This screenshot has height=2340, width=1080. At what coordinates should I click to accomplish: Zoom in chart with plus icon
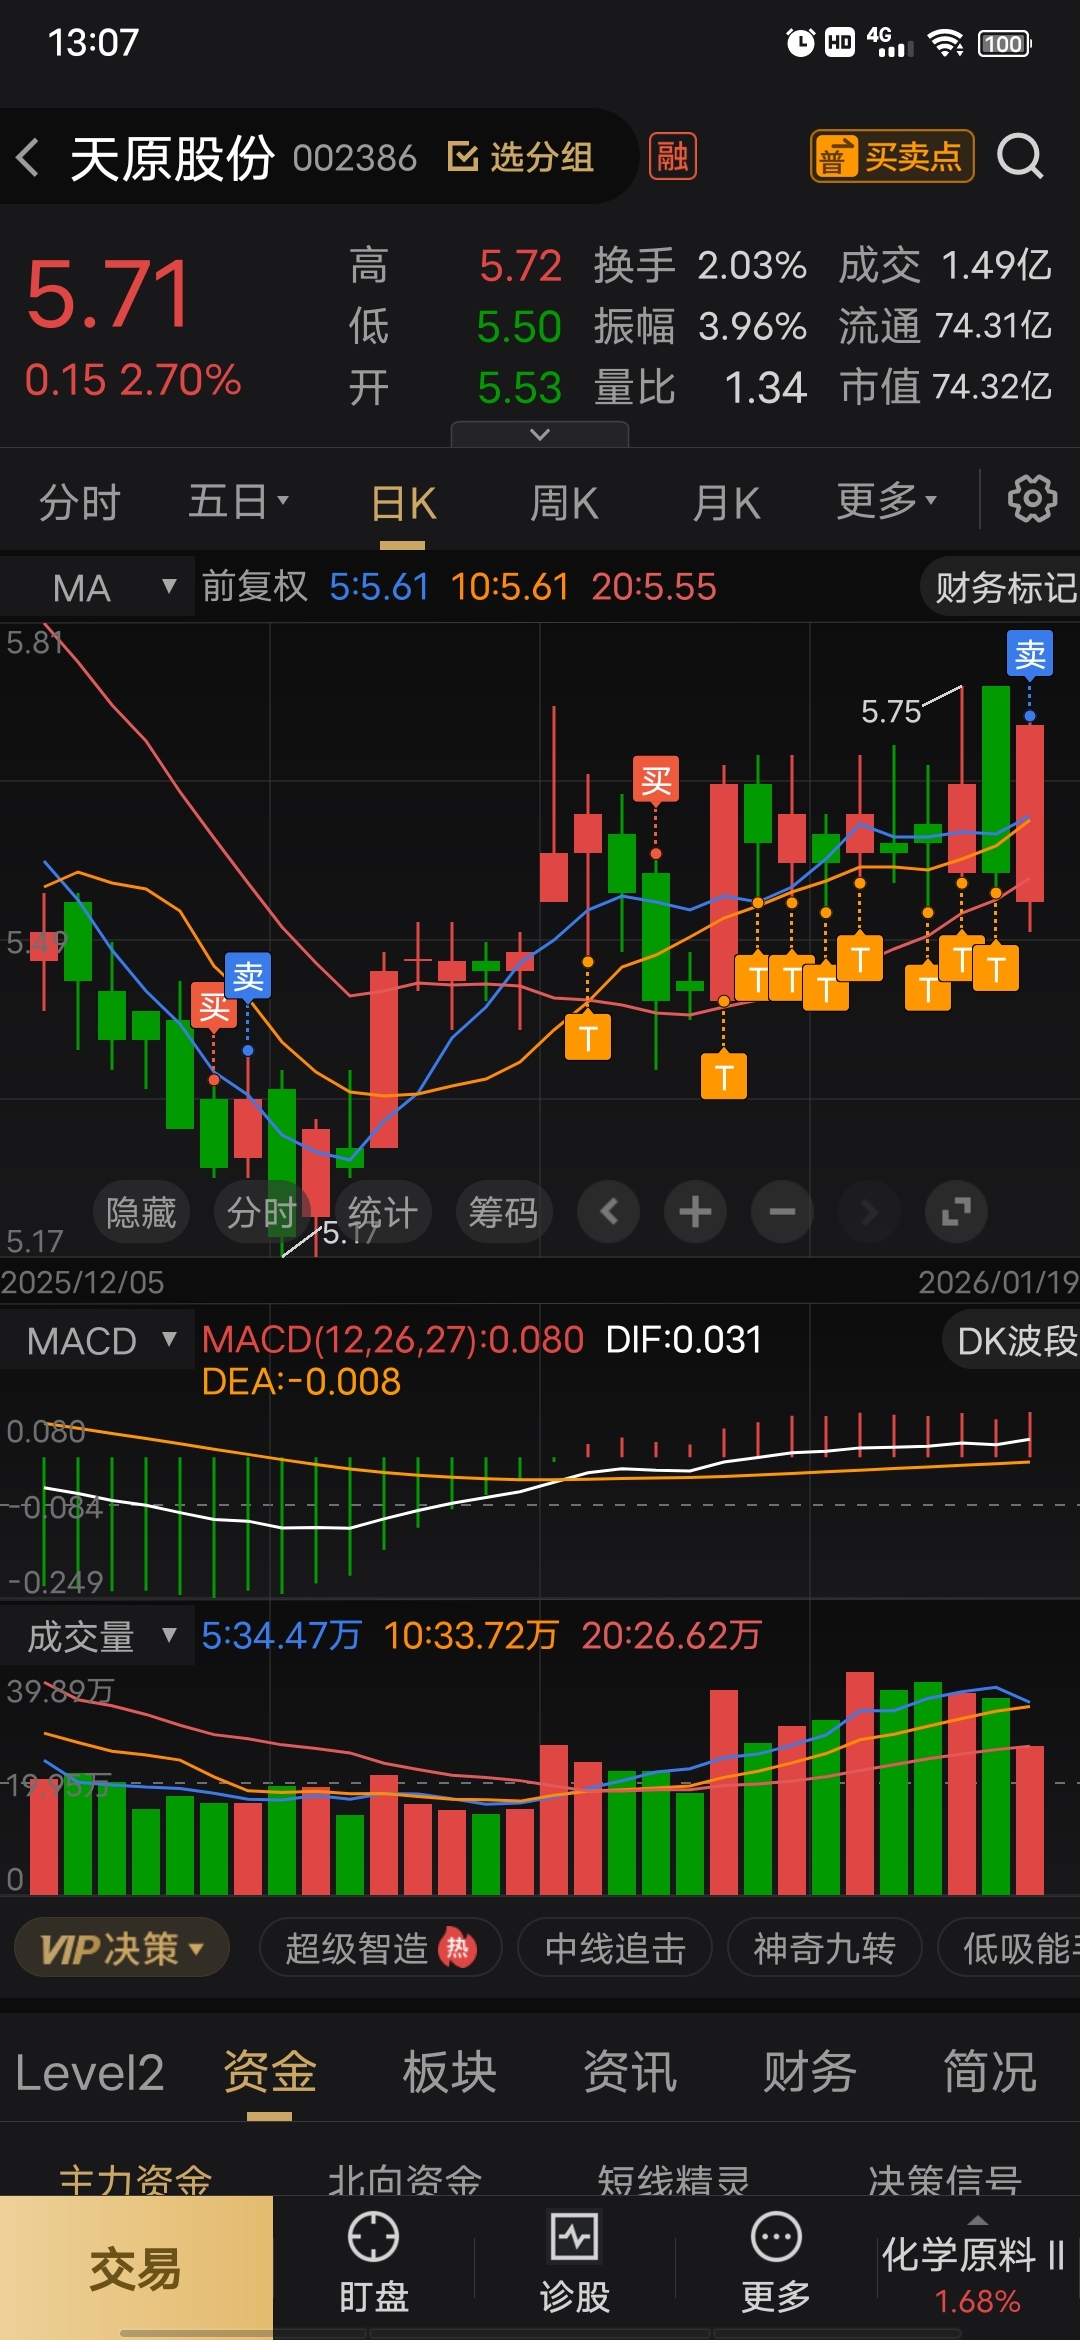pos(696,1212)
